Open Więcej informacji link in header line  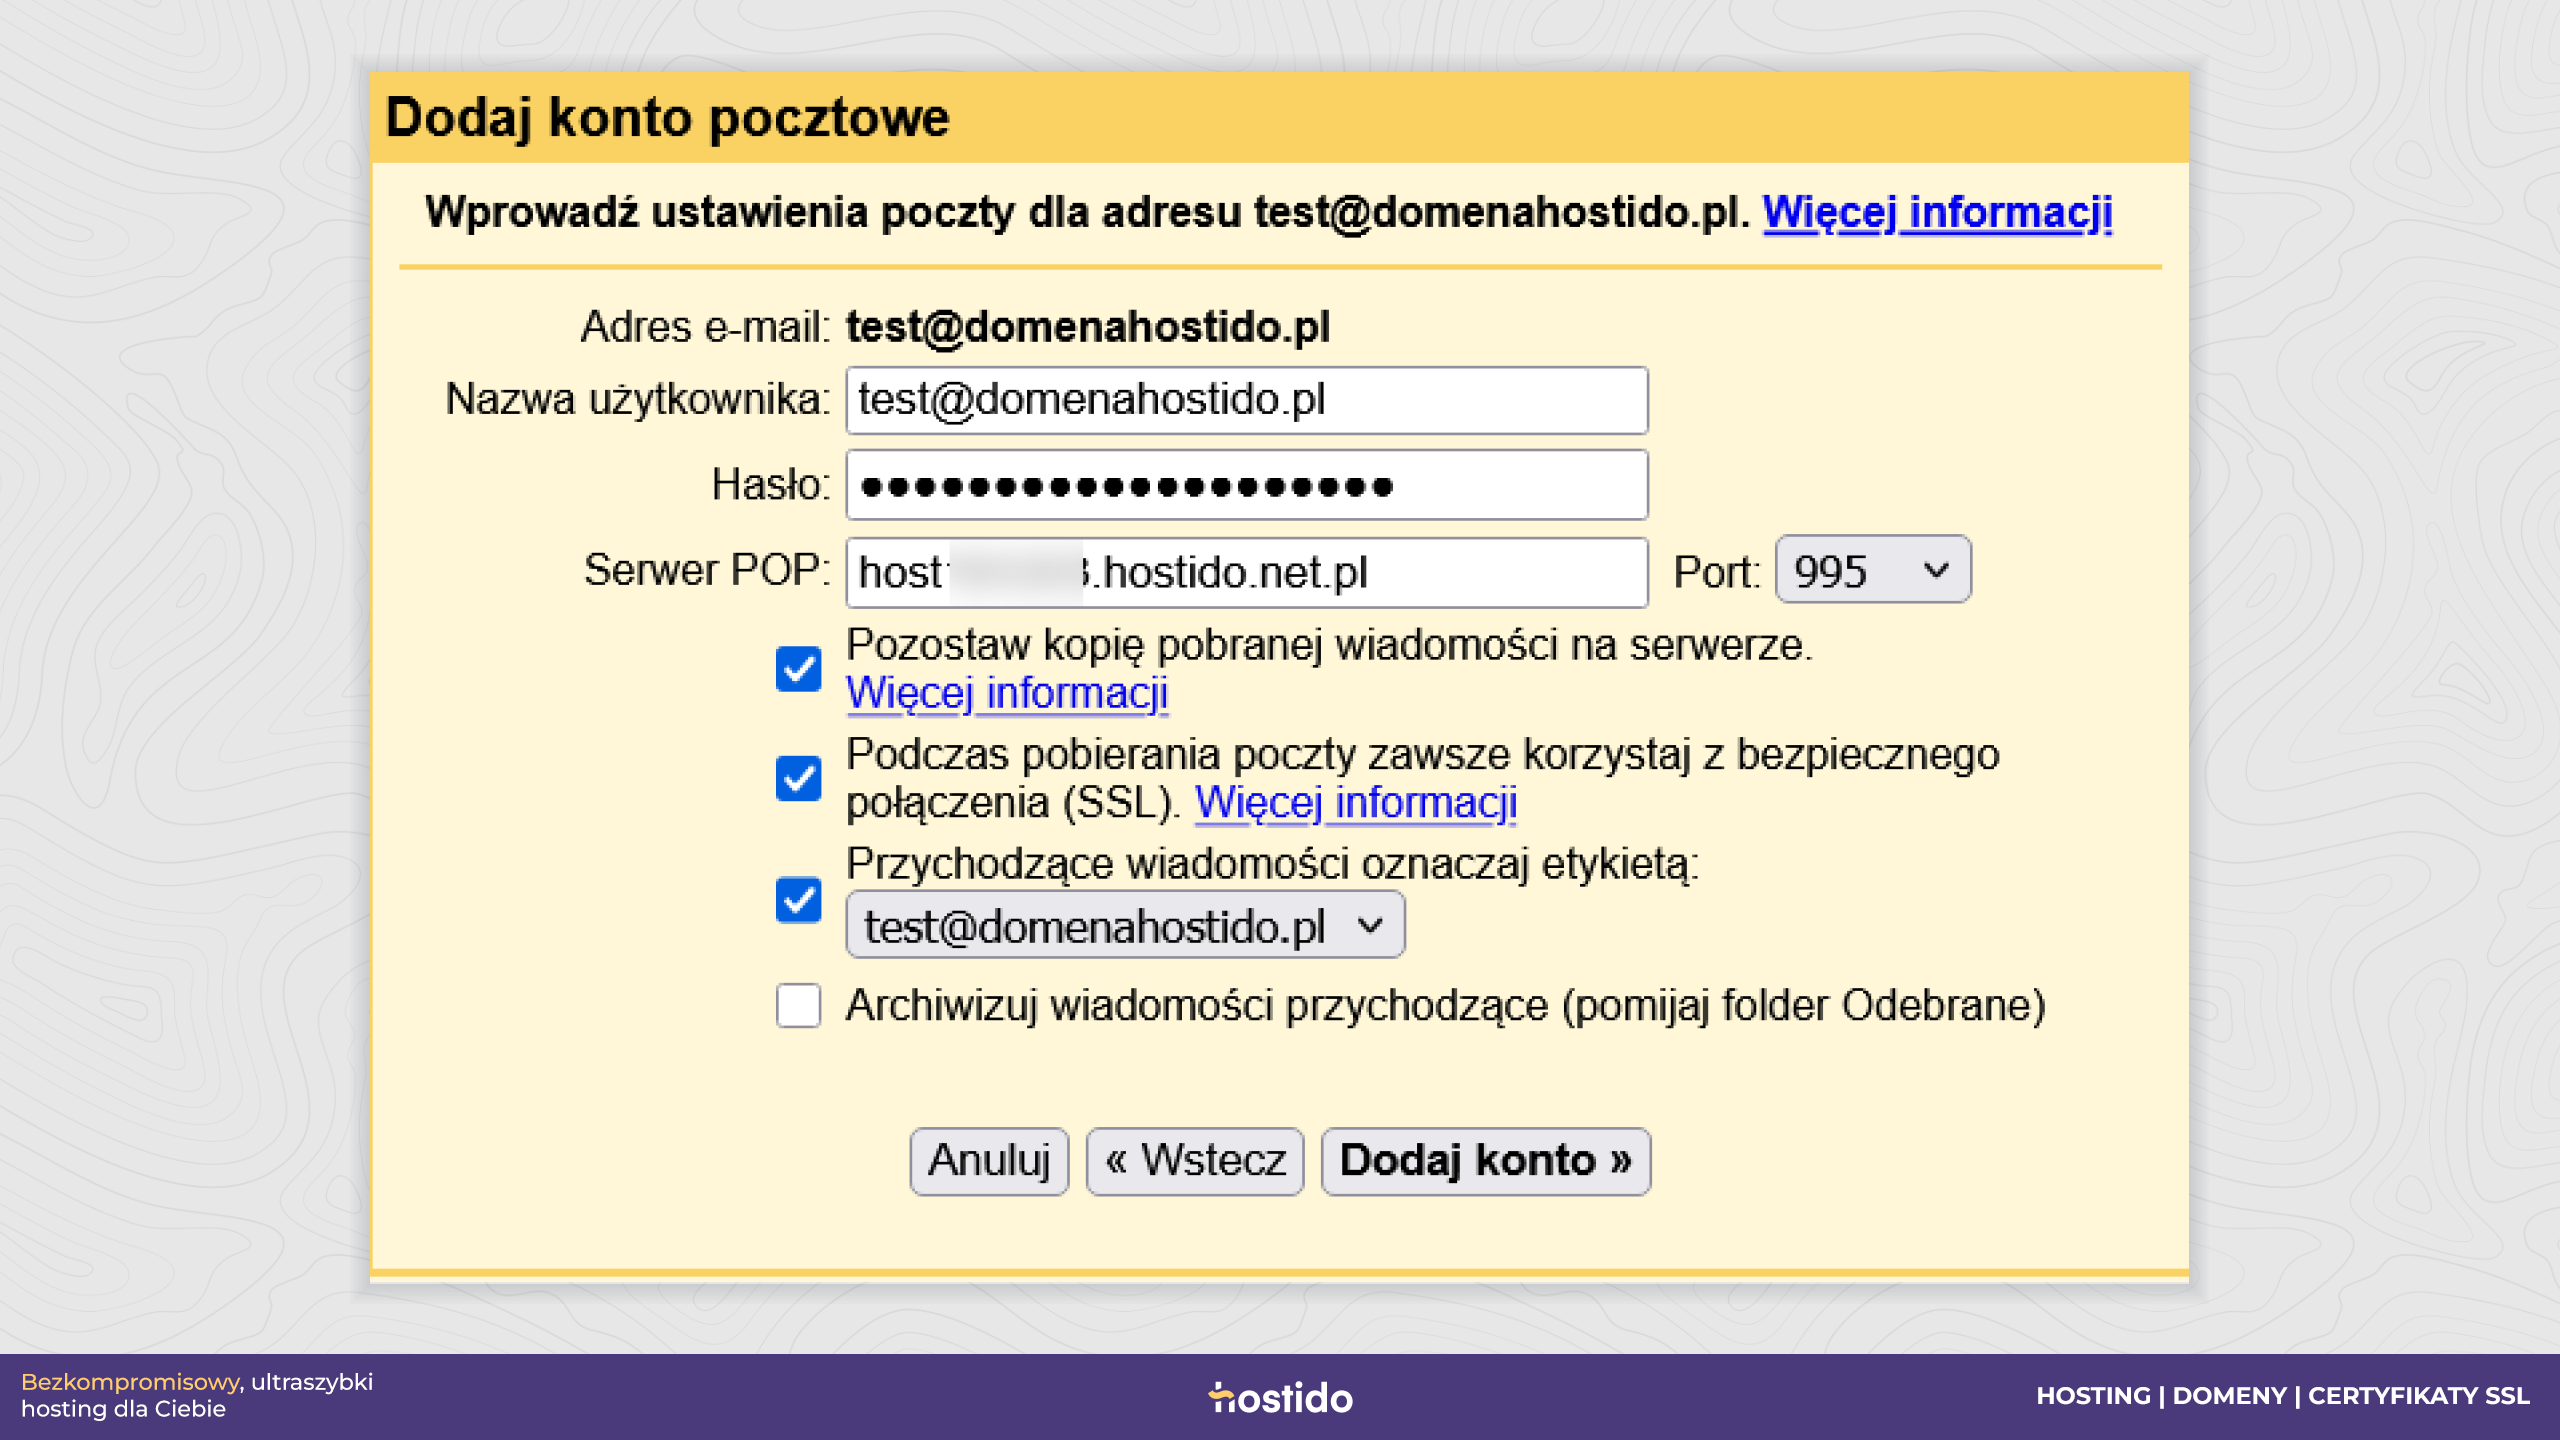[x=1937, y=213]
